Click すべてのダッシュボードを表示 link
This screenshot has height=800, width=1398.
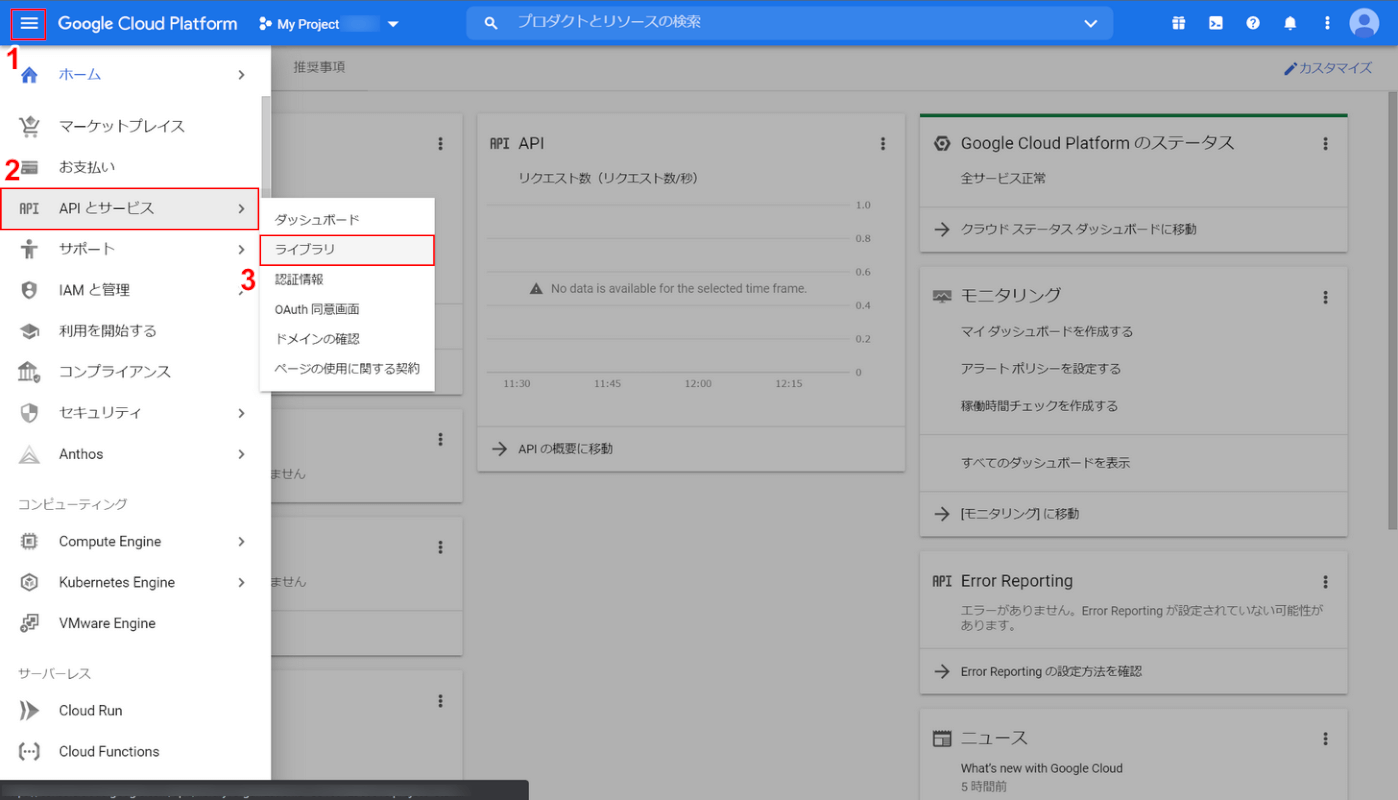pos(1046,463)
